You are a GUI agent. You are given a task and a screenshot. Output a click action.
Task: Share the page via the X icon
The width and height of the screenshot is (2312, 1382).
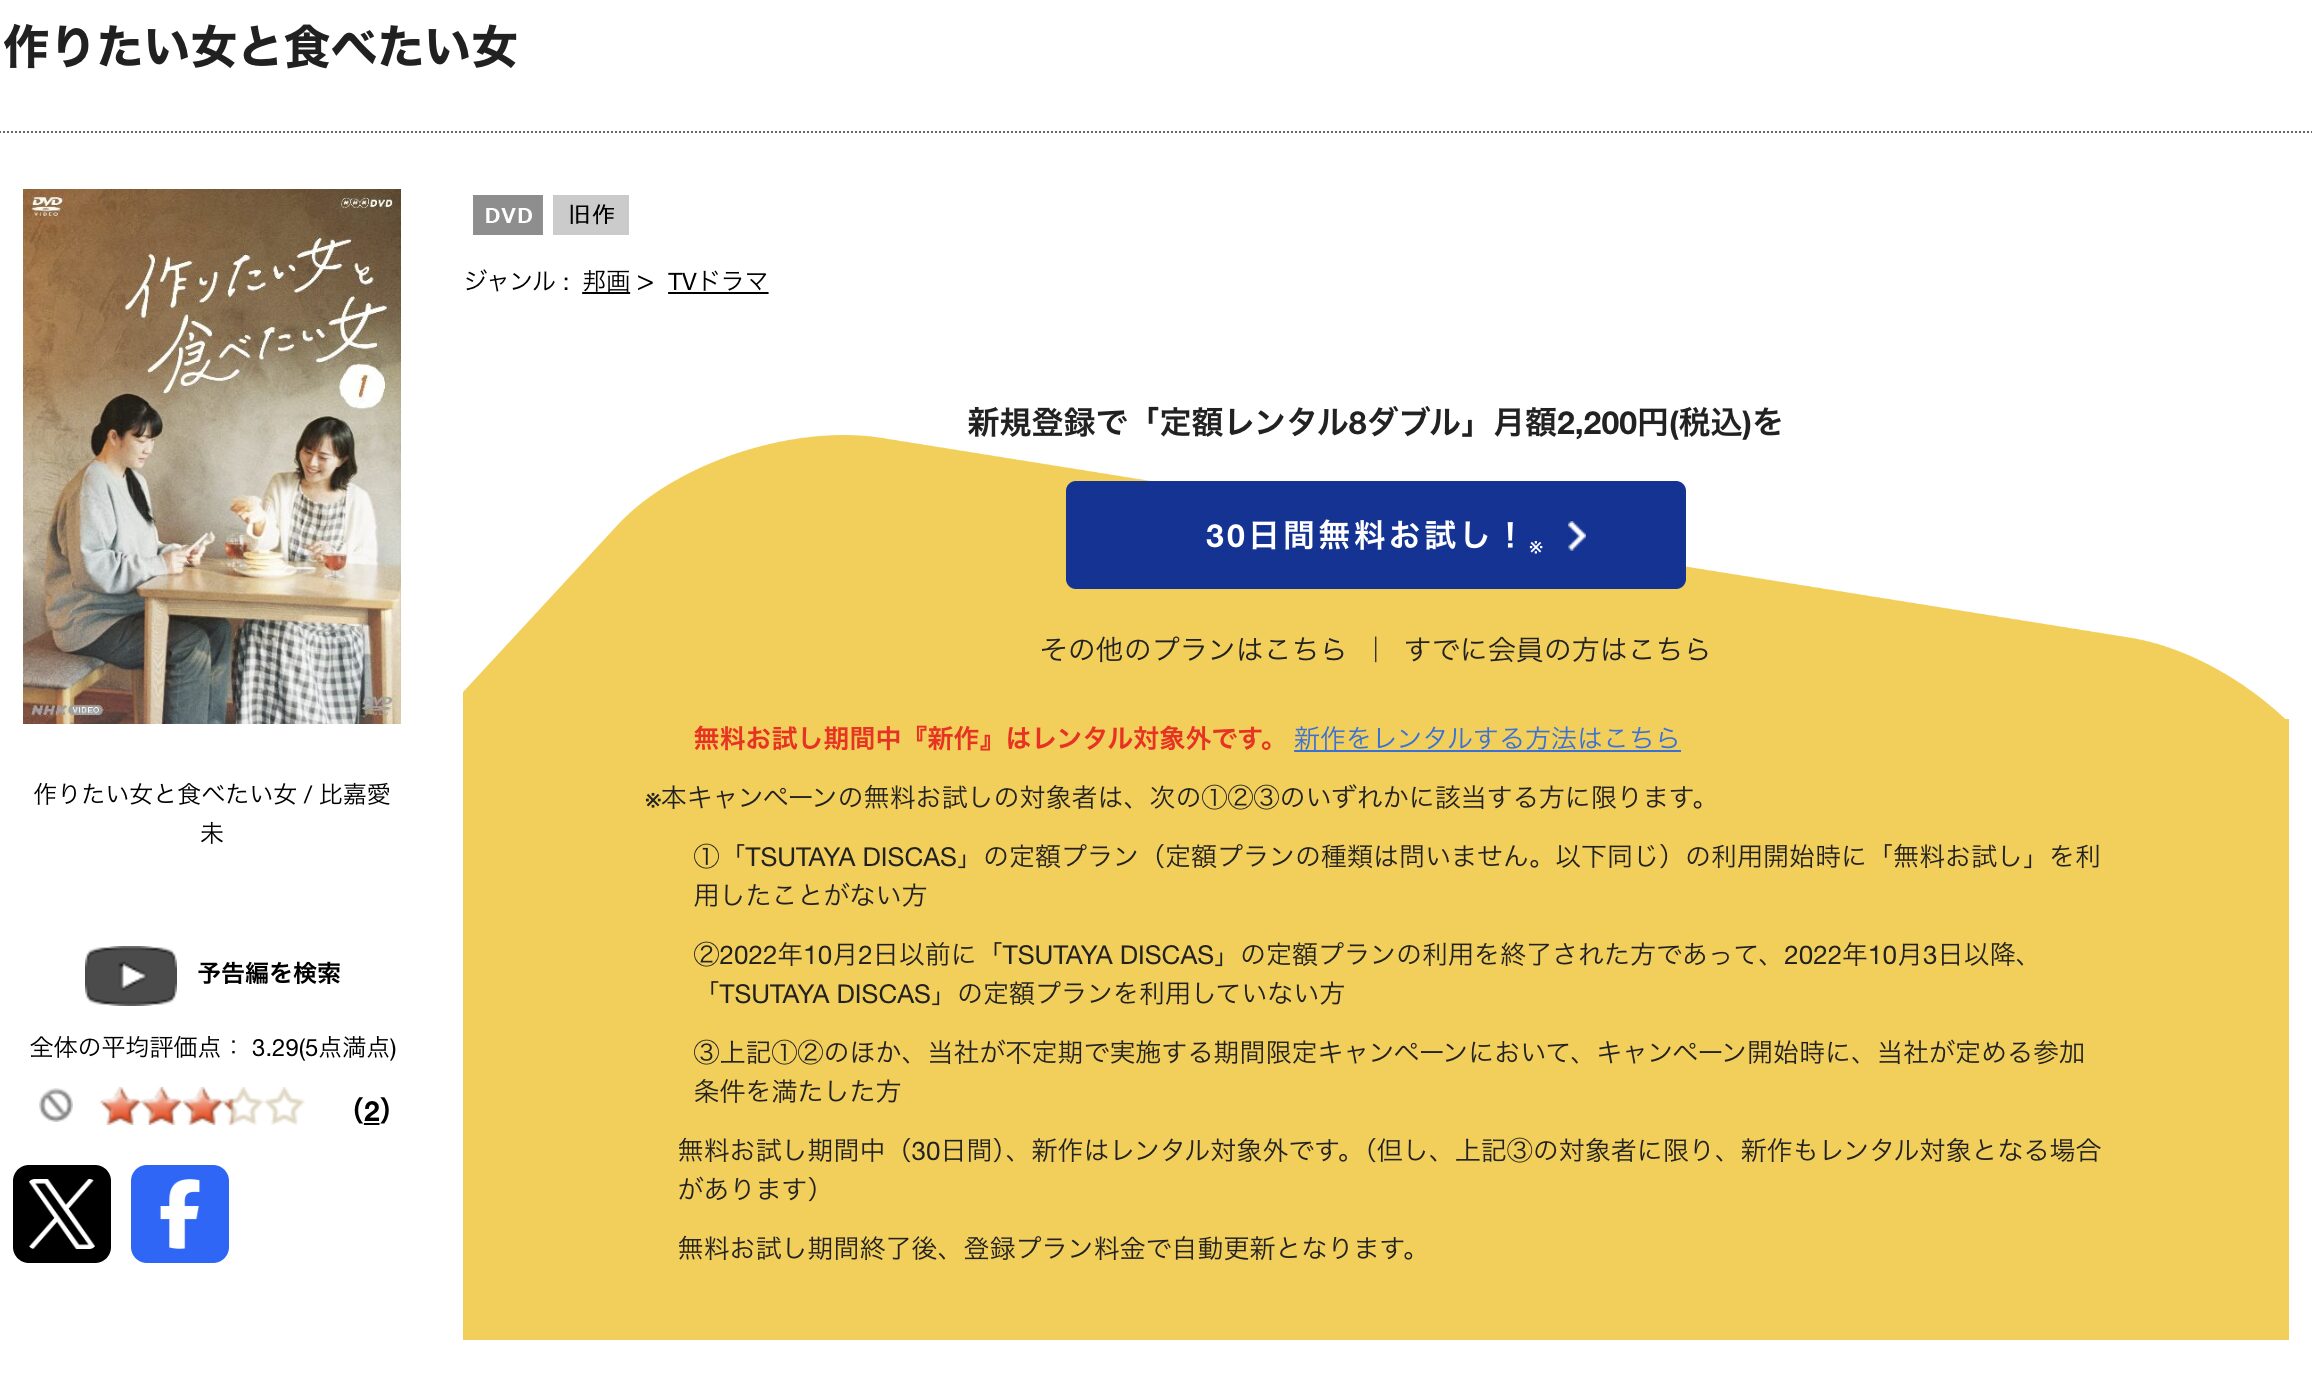(x=63, y=1215)
